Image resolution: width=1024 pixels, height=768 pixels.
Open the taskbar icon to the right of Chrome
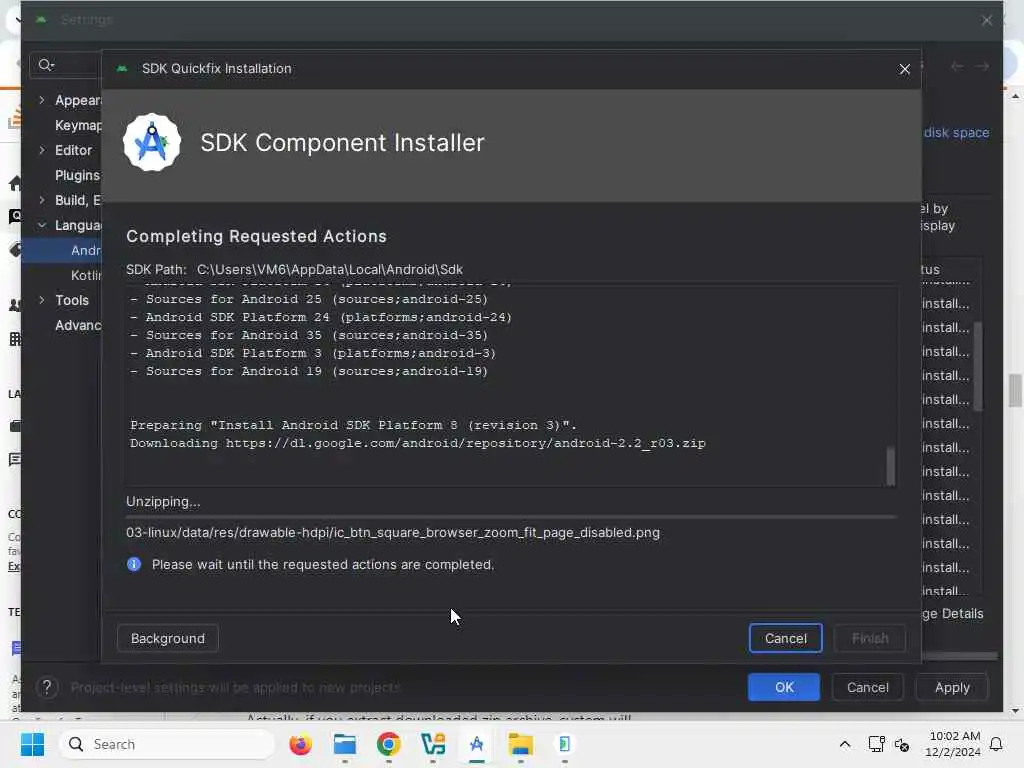[x=432, y=744]
